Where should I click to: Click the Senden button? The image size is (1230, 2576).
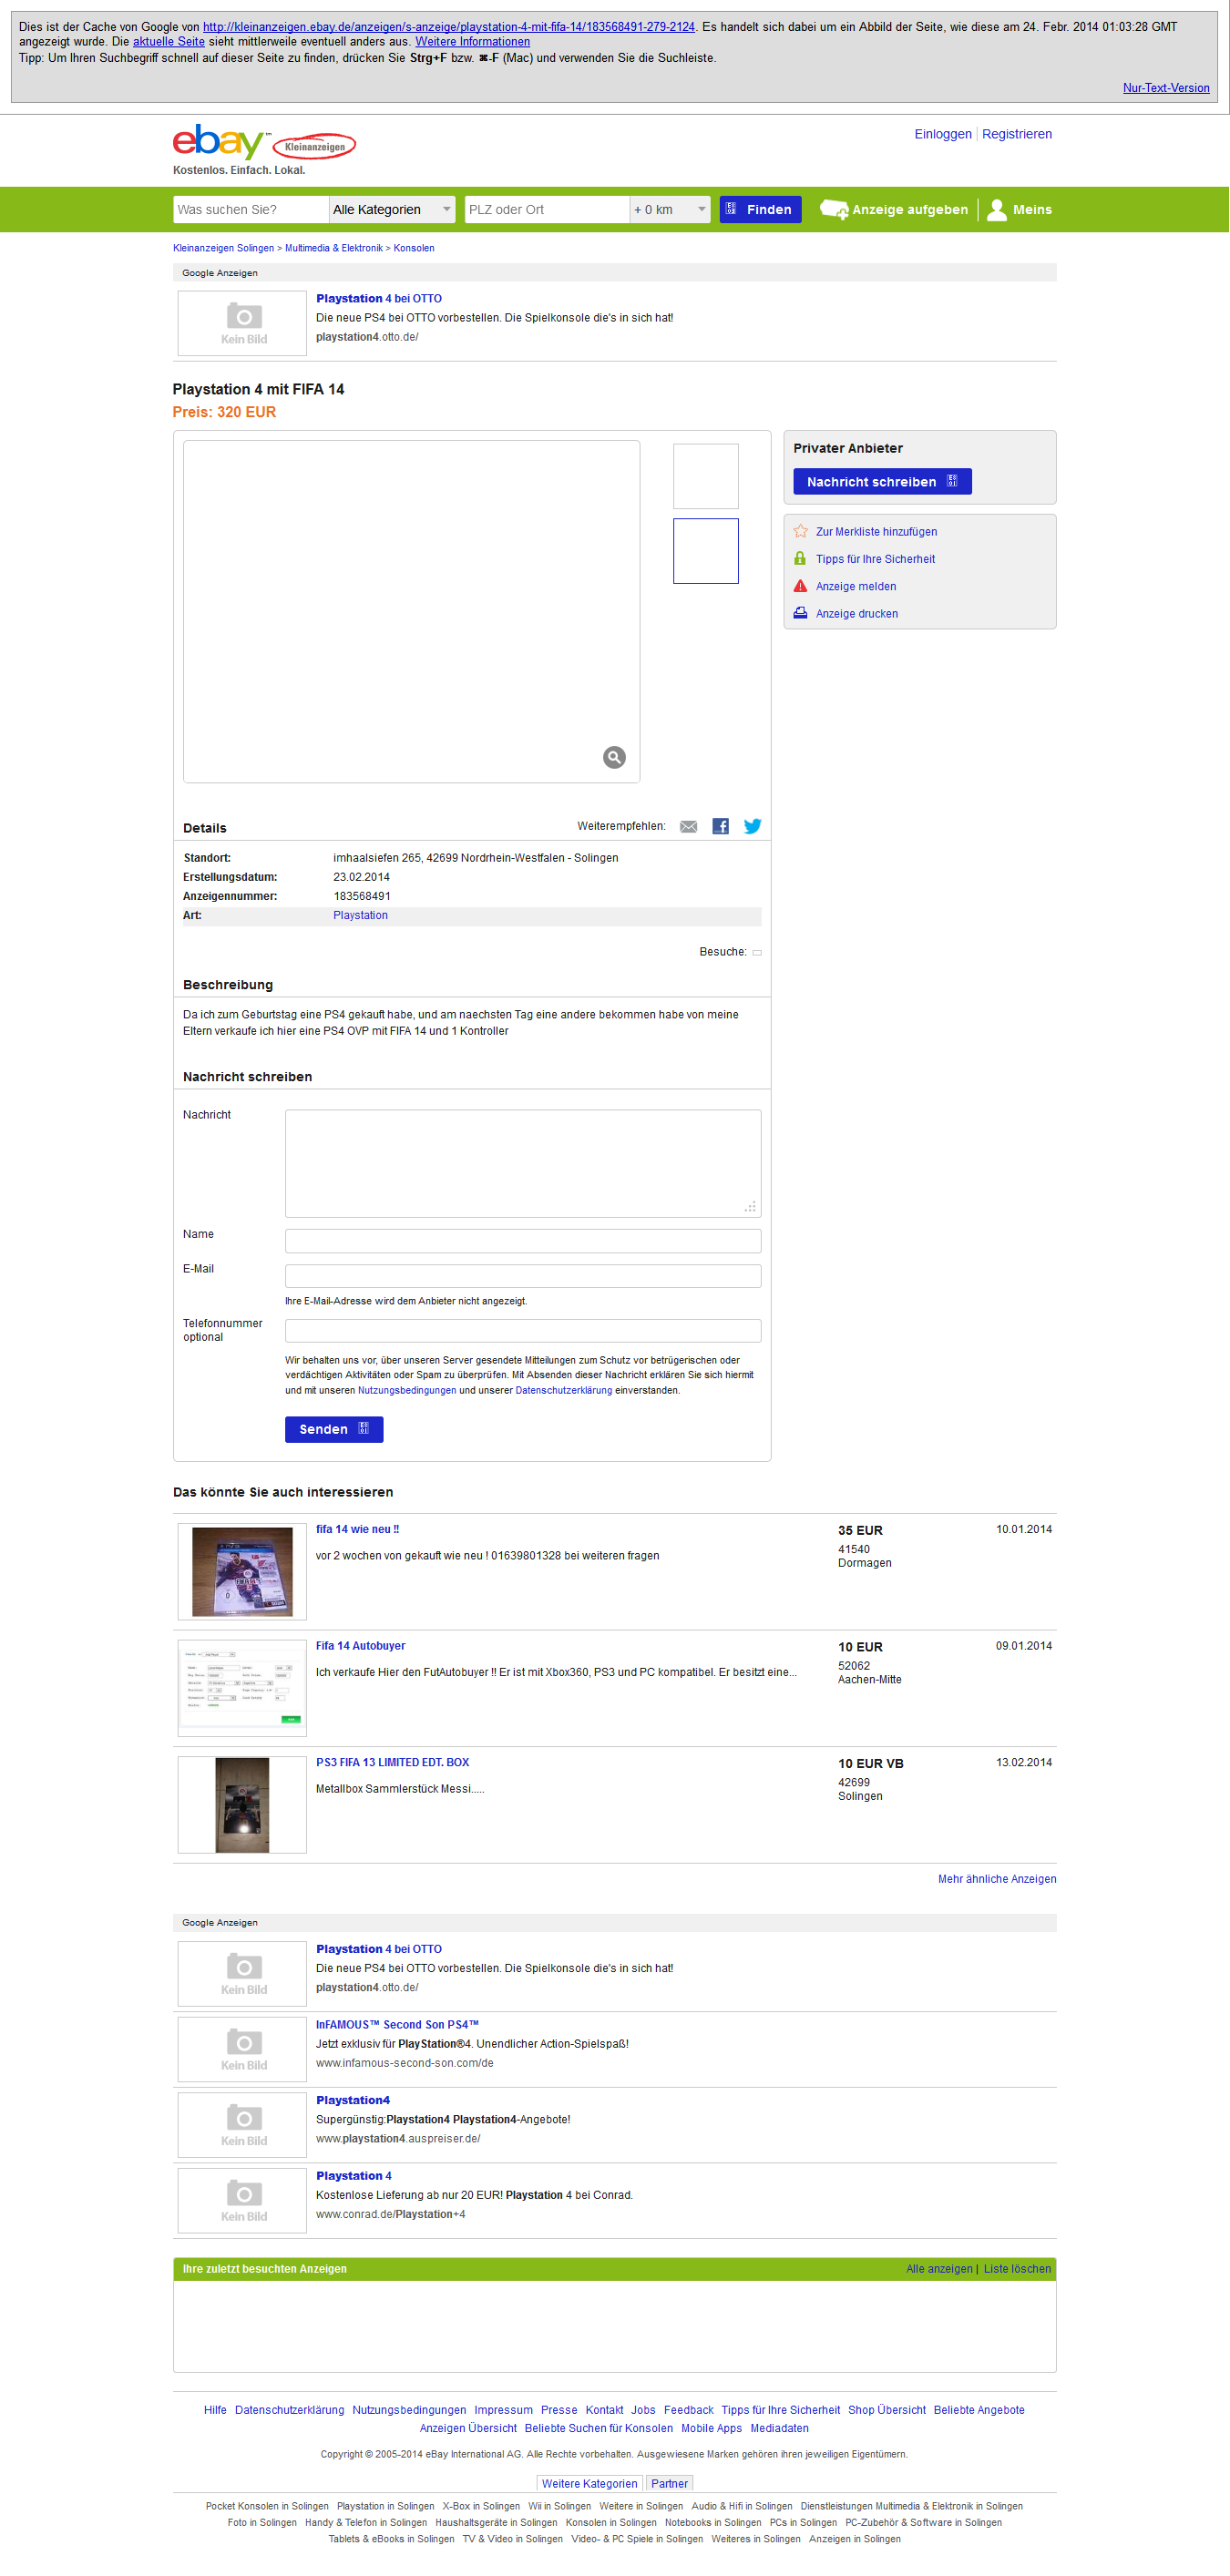334,1429
